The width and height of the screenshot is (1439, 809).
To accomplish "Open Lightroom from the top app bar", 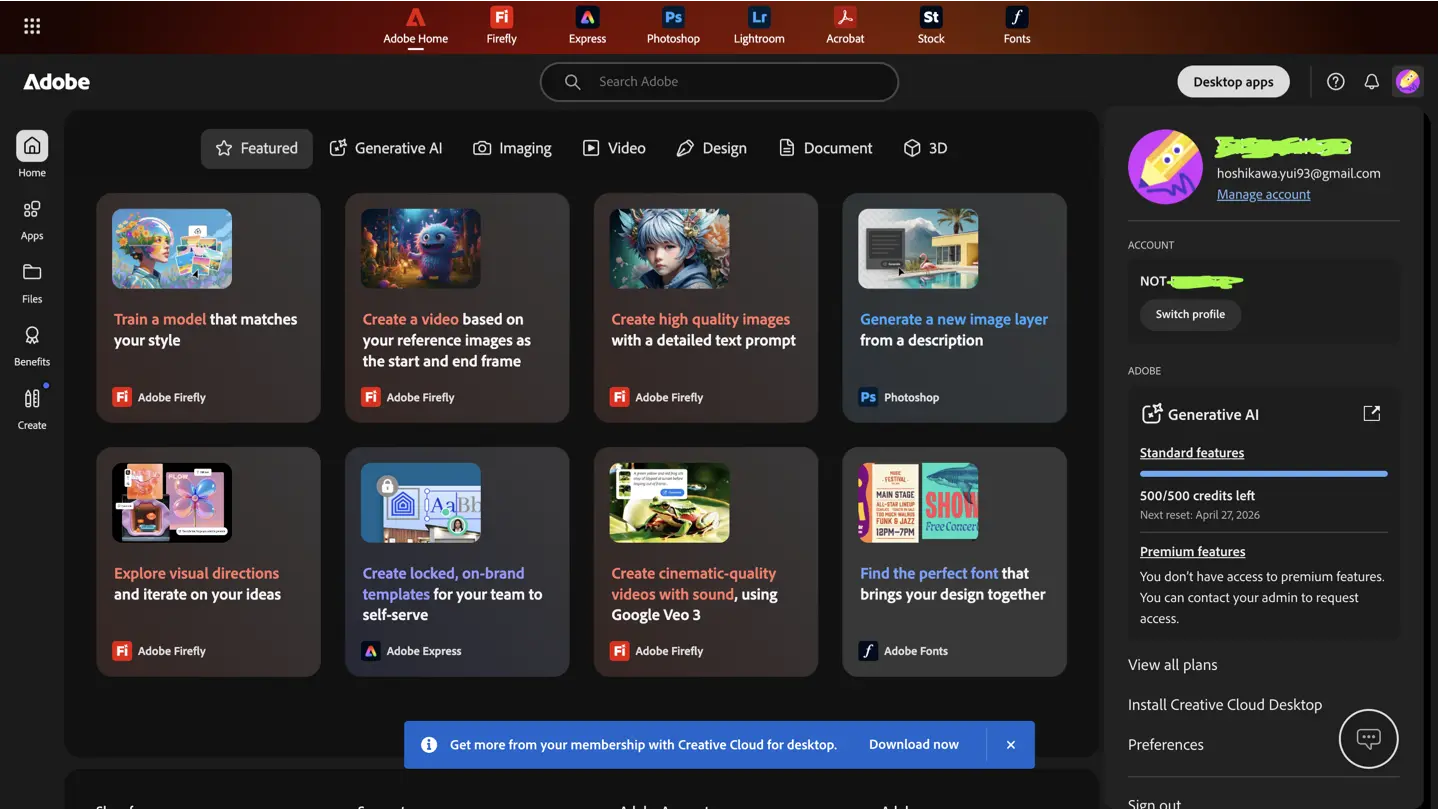I will [x=759, y=26].
